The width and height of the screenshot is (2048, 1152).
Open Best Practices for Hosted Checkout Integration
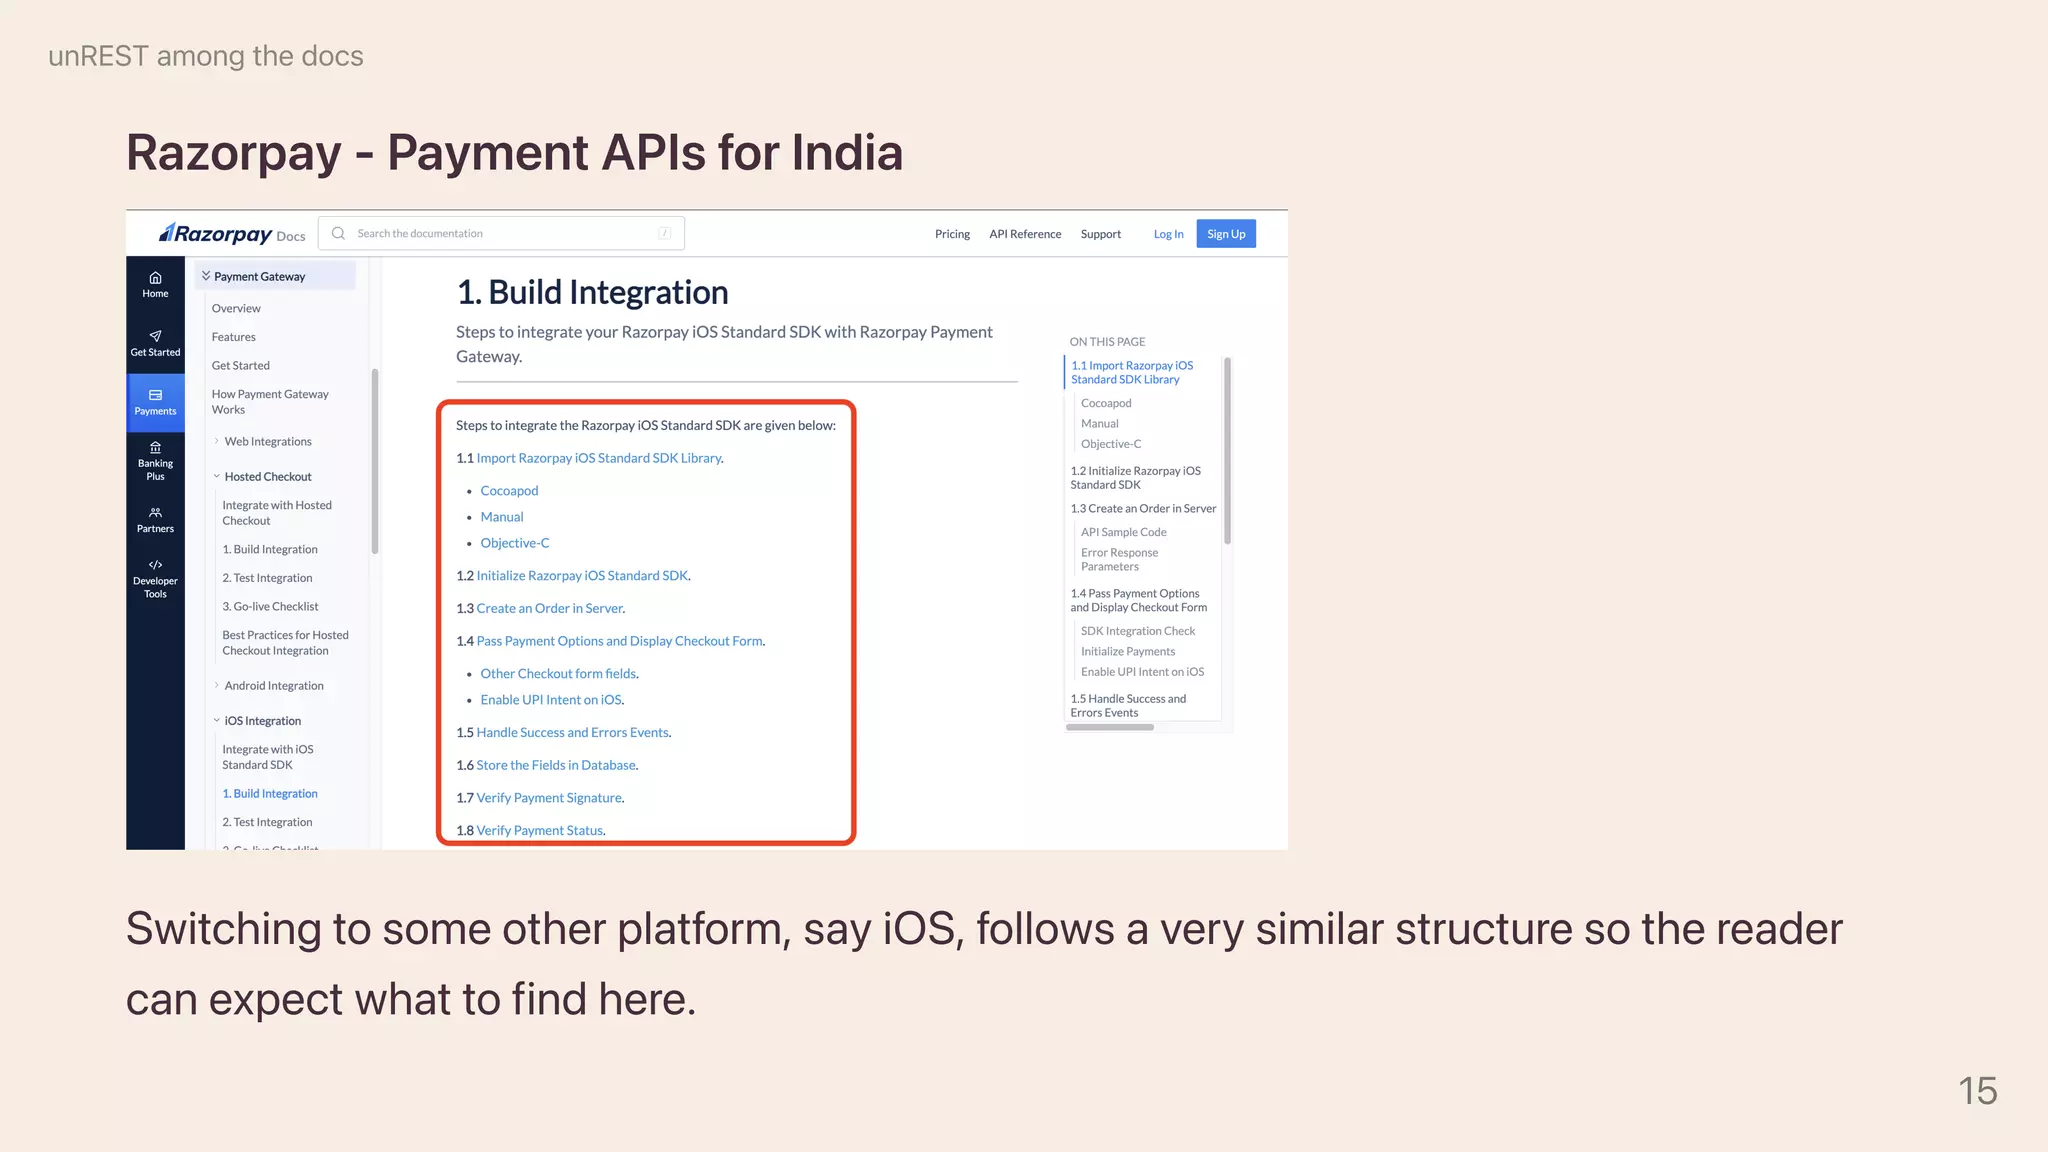(285, 642)
